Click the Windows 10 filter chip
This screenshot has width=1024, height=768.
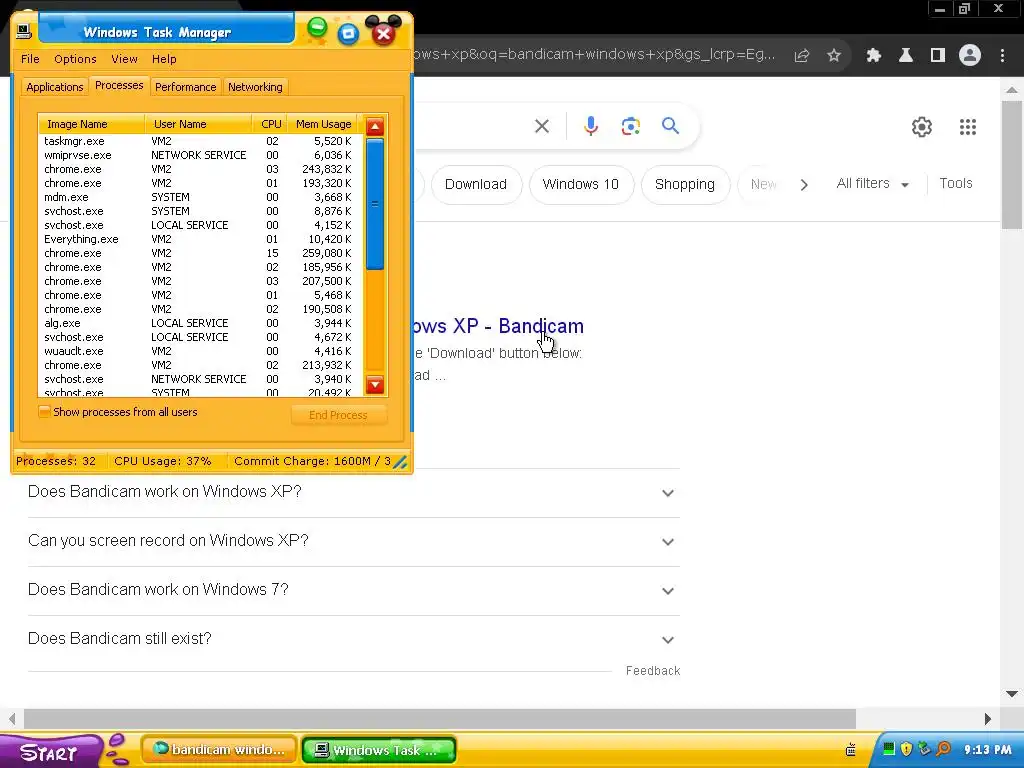[581, 185]
